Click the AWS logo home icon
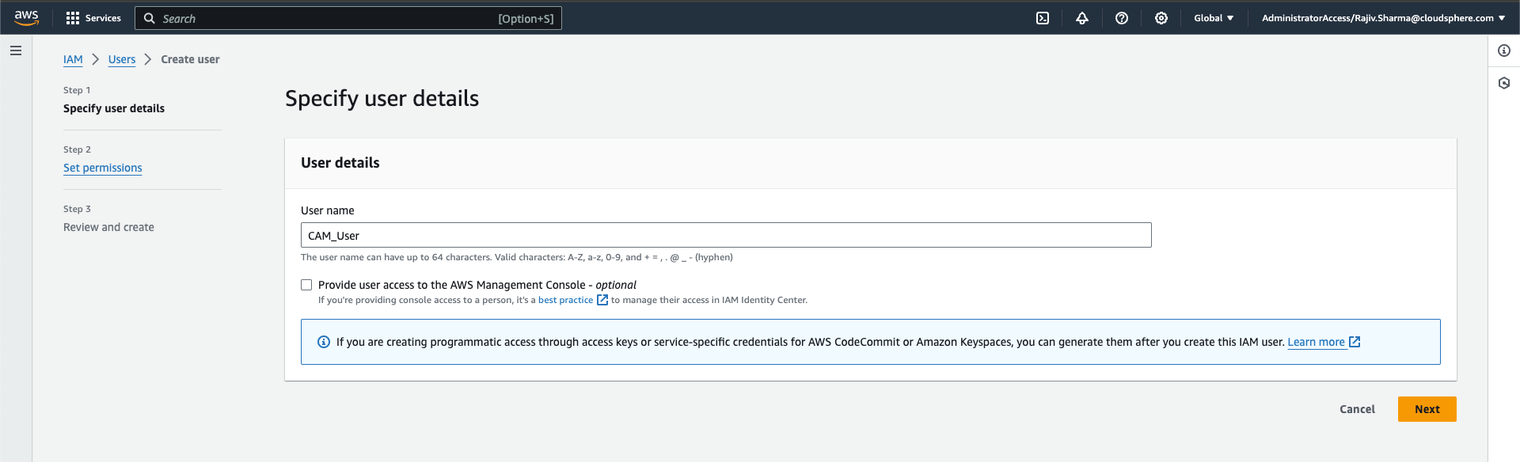 (26, 18)
